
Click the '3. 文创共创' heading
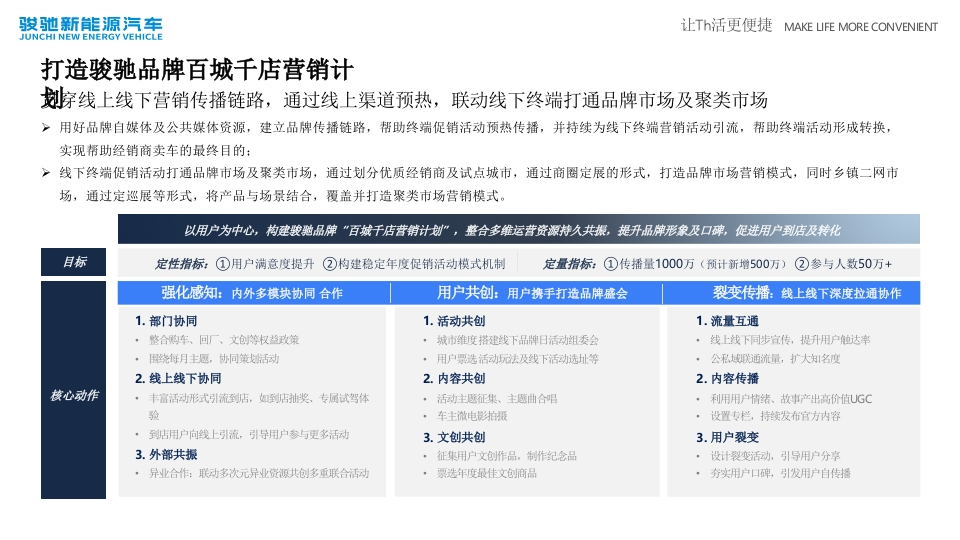coord(454,437)
